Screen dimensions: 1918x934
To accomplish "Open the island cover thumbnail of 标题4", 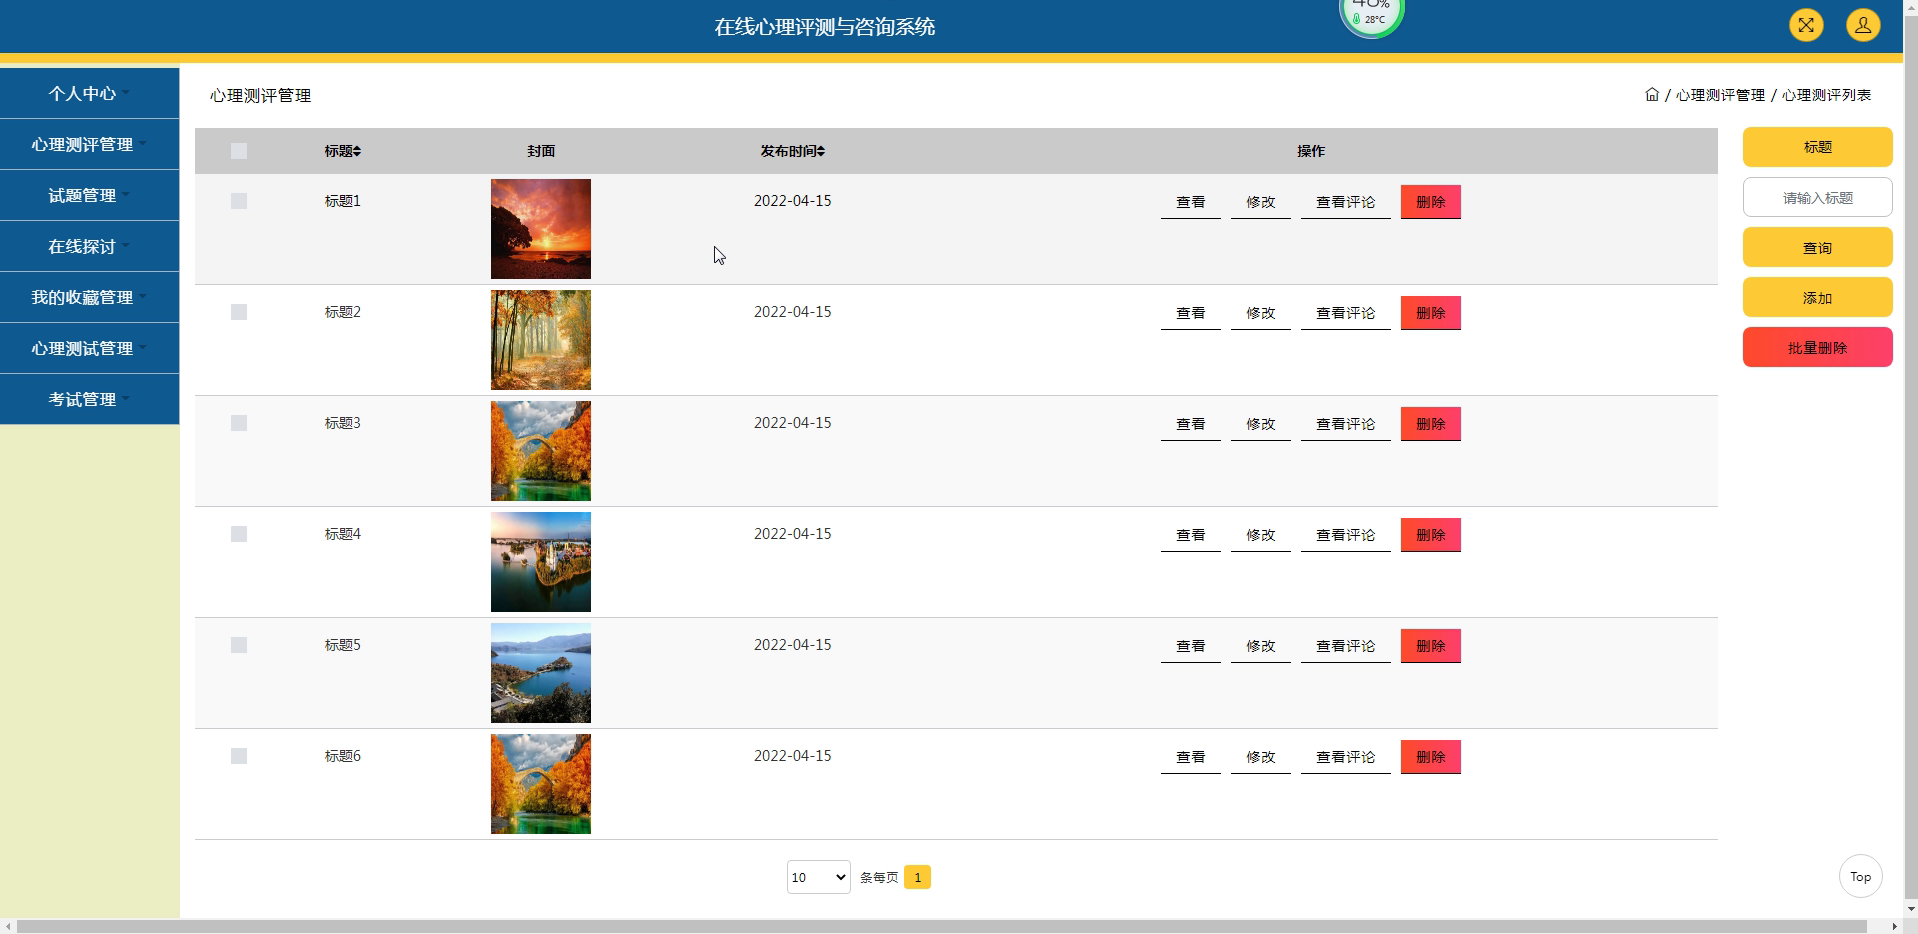I will [x=540, y=562].
